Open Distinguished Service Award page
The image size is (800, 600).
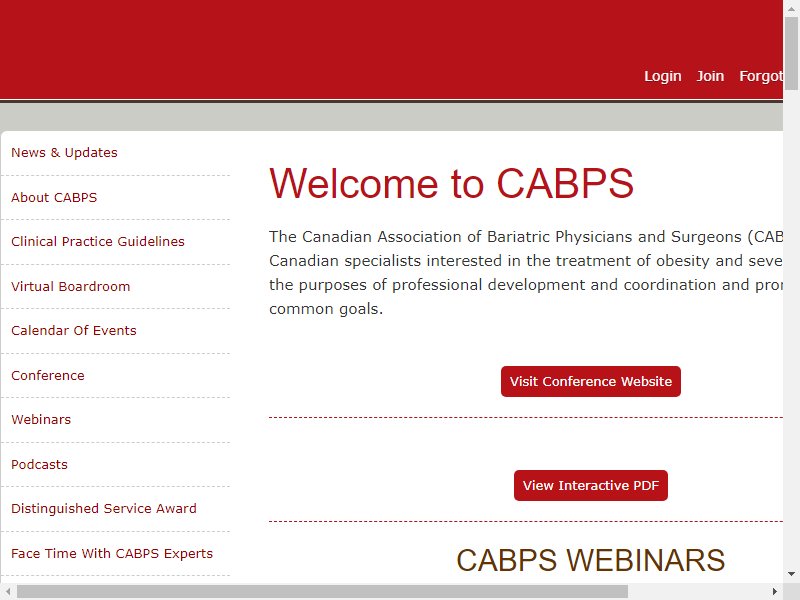point(104,509)
